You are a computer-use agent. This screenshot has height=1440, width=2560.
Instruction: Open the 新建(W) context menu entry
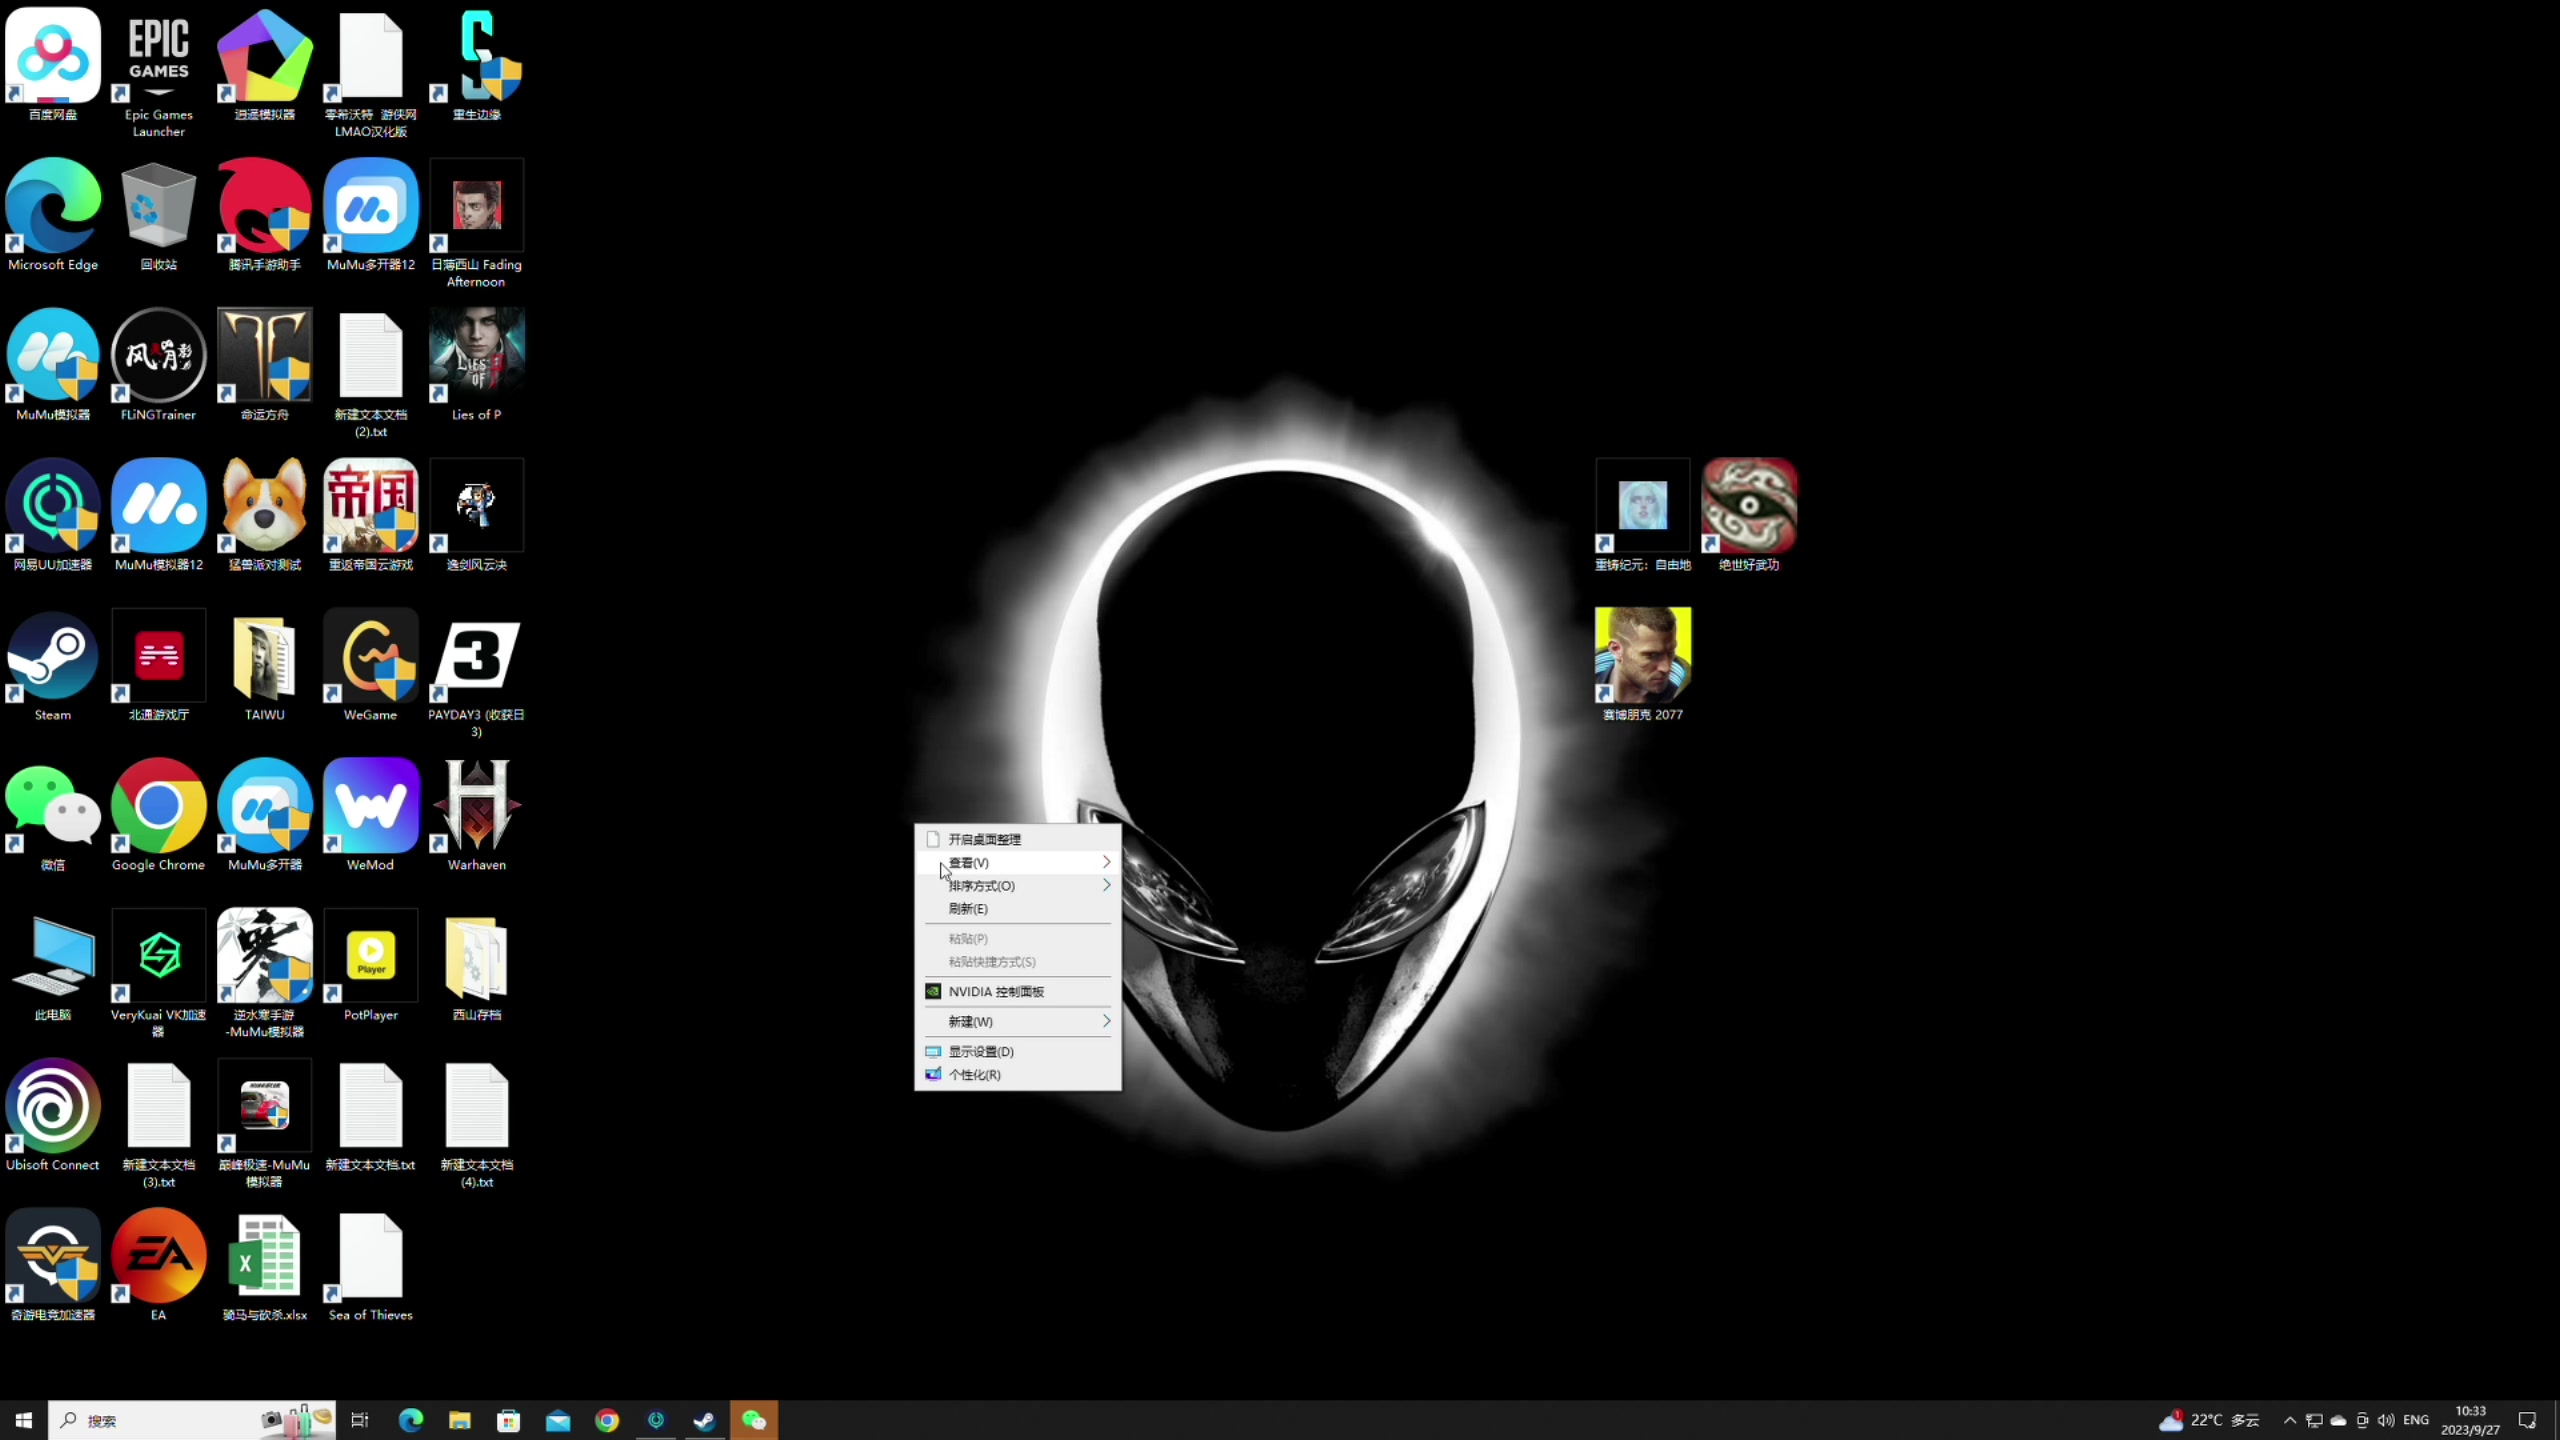coord(1017,1021)
